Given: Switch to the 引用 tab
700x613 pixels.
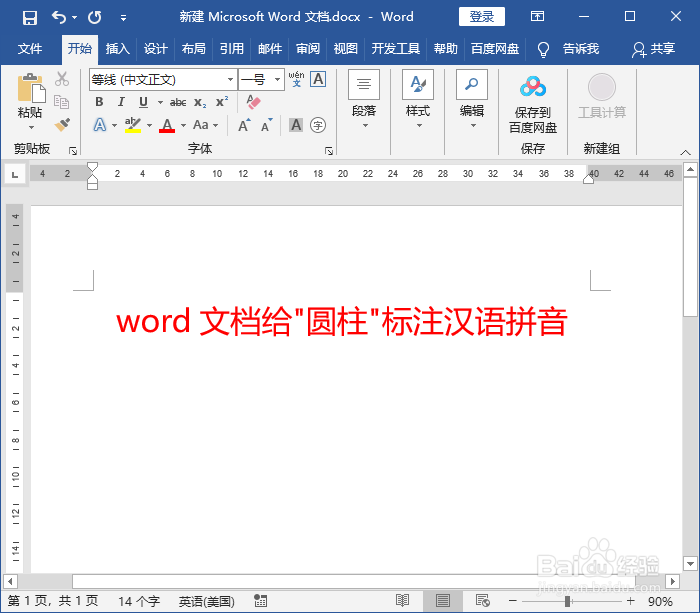Looking at the screenshot, I should pyautogui.click(x=232, y=48).
